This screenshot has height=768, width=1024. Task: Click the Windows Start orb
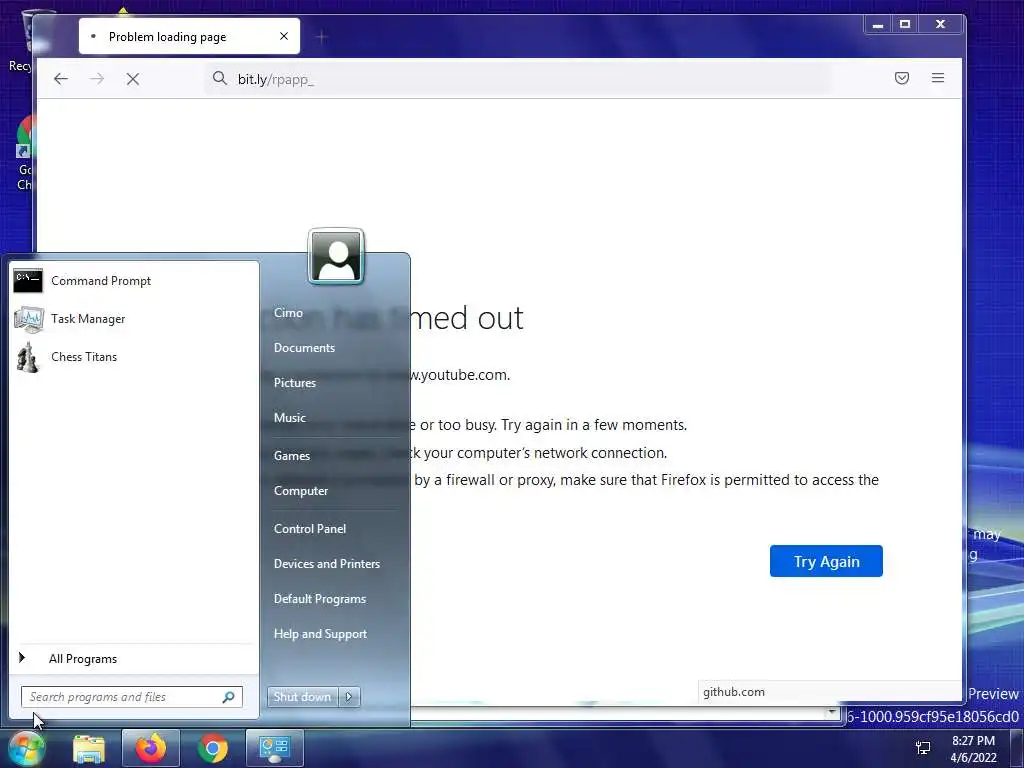point(26,748)
